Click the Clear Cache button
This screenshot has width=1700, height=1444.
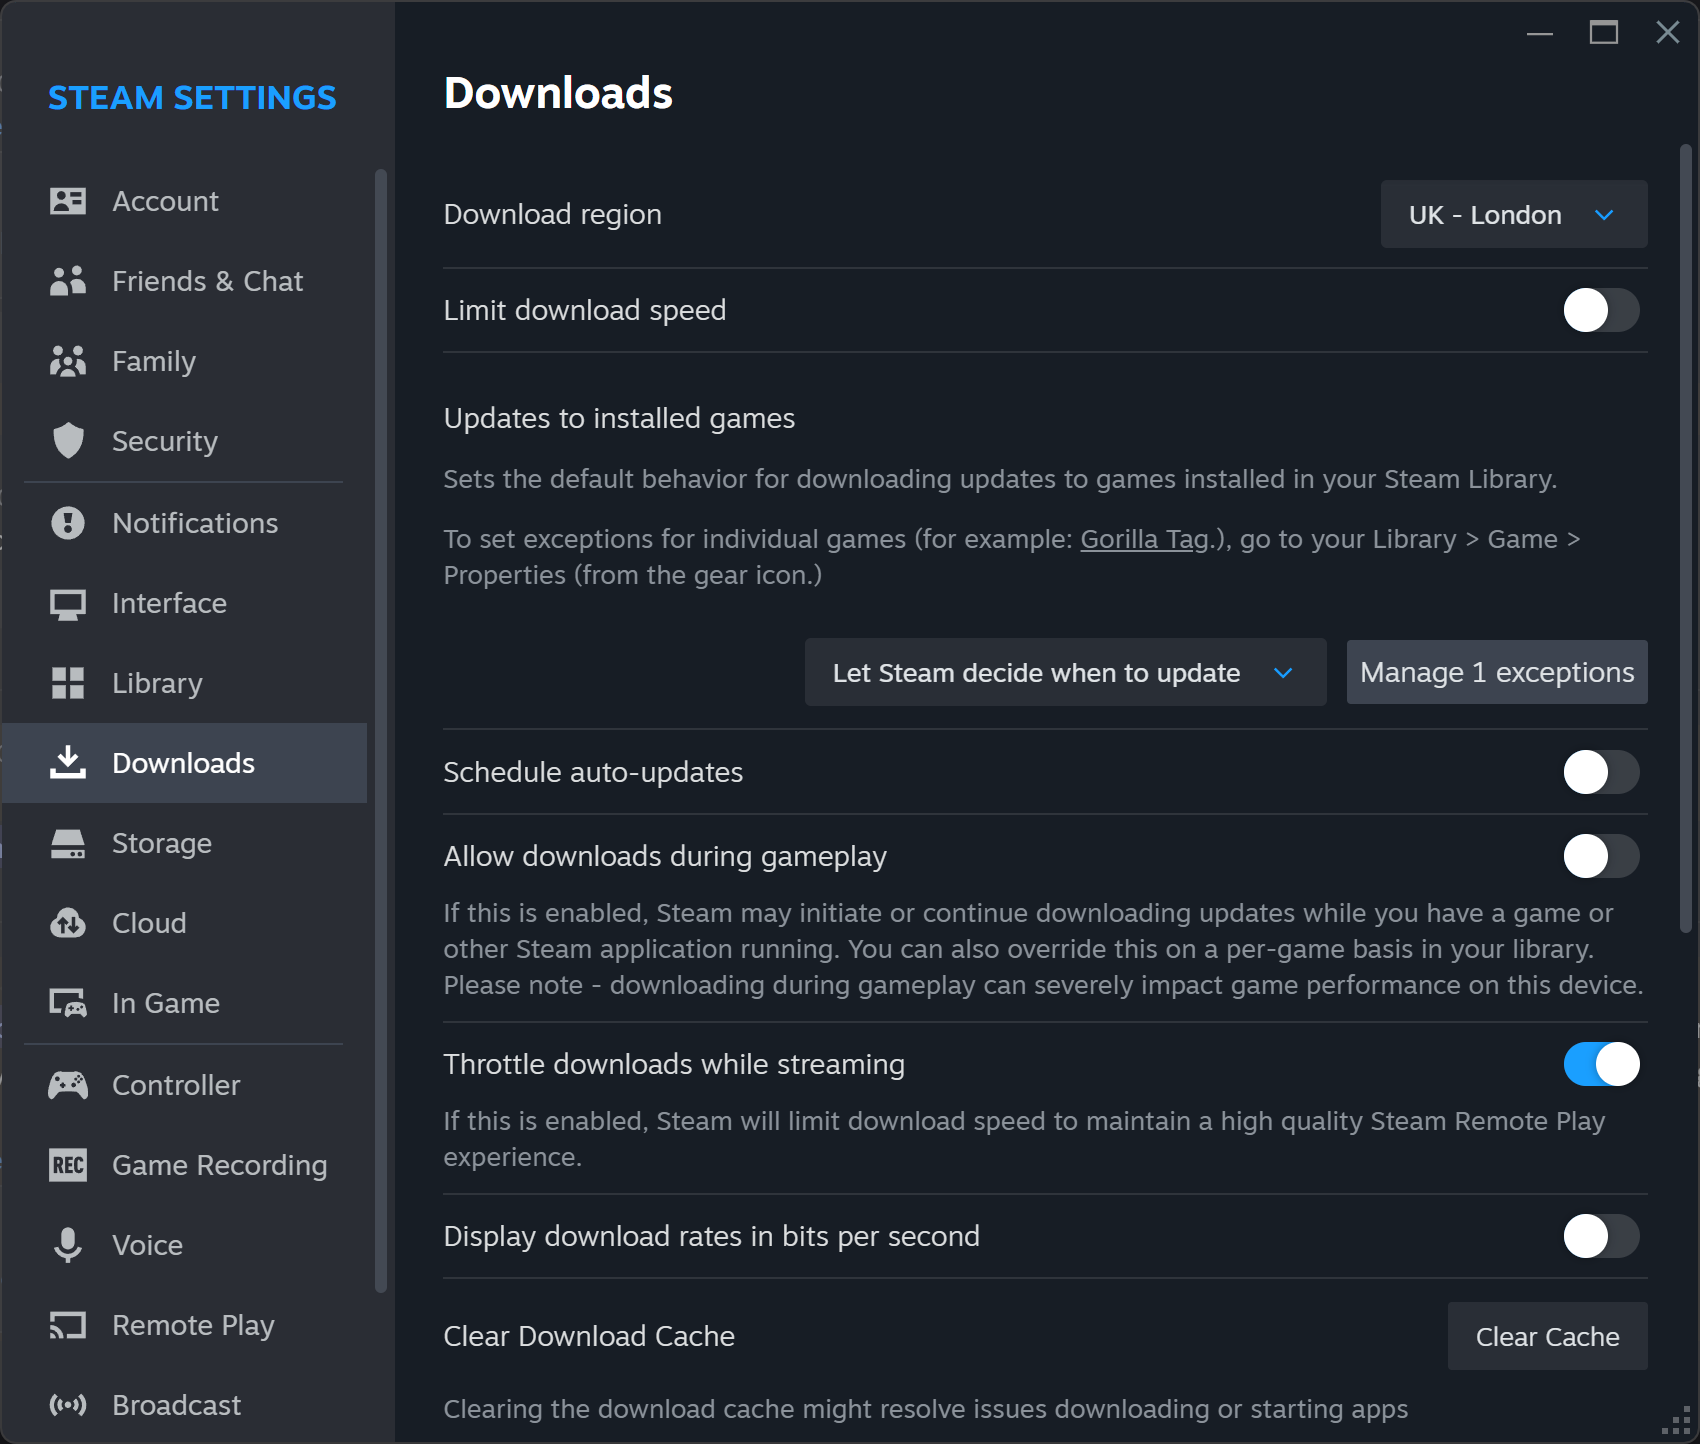click(x=1547, y=1336)
